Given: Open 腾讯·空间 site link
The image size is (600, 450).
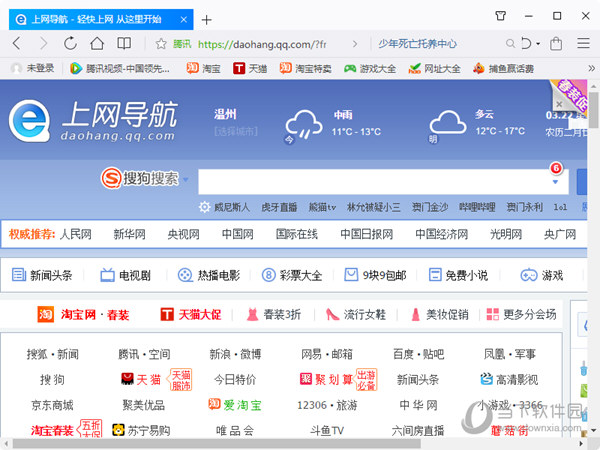Looking at the screenshot, I should click(144, 354).
